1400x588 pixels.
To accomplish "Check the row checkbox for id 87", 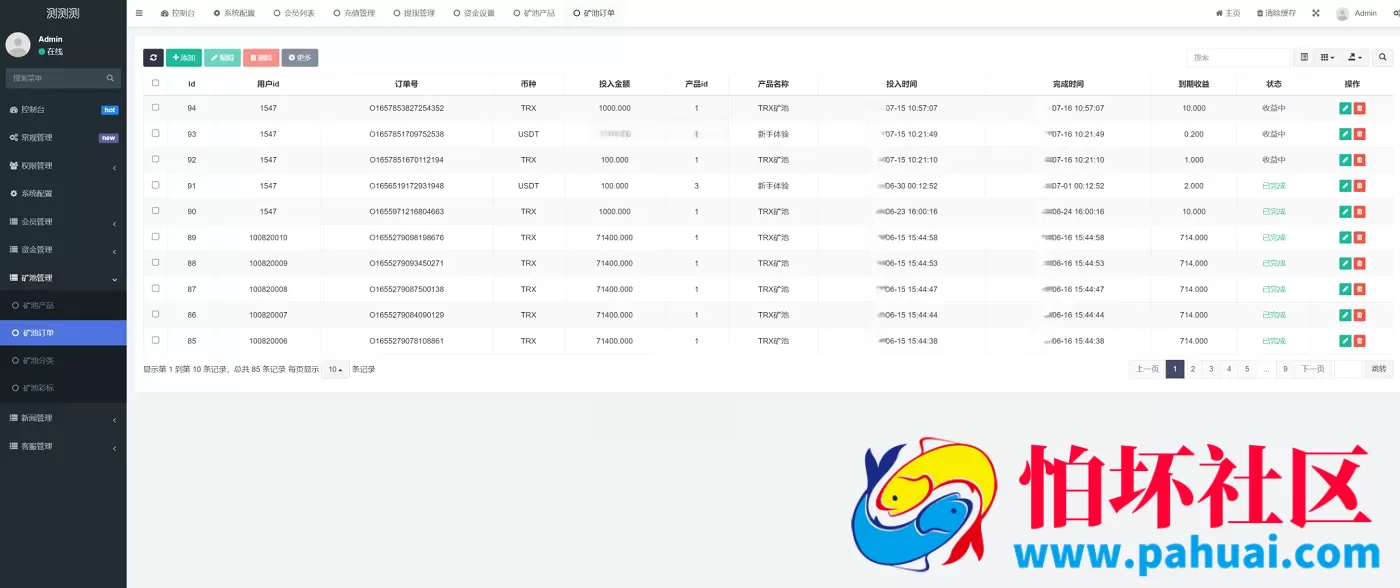I will (x=155, y=288).
